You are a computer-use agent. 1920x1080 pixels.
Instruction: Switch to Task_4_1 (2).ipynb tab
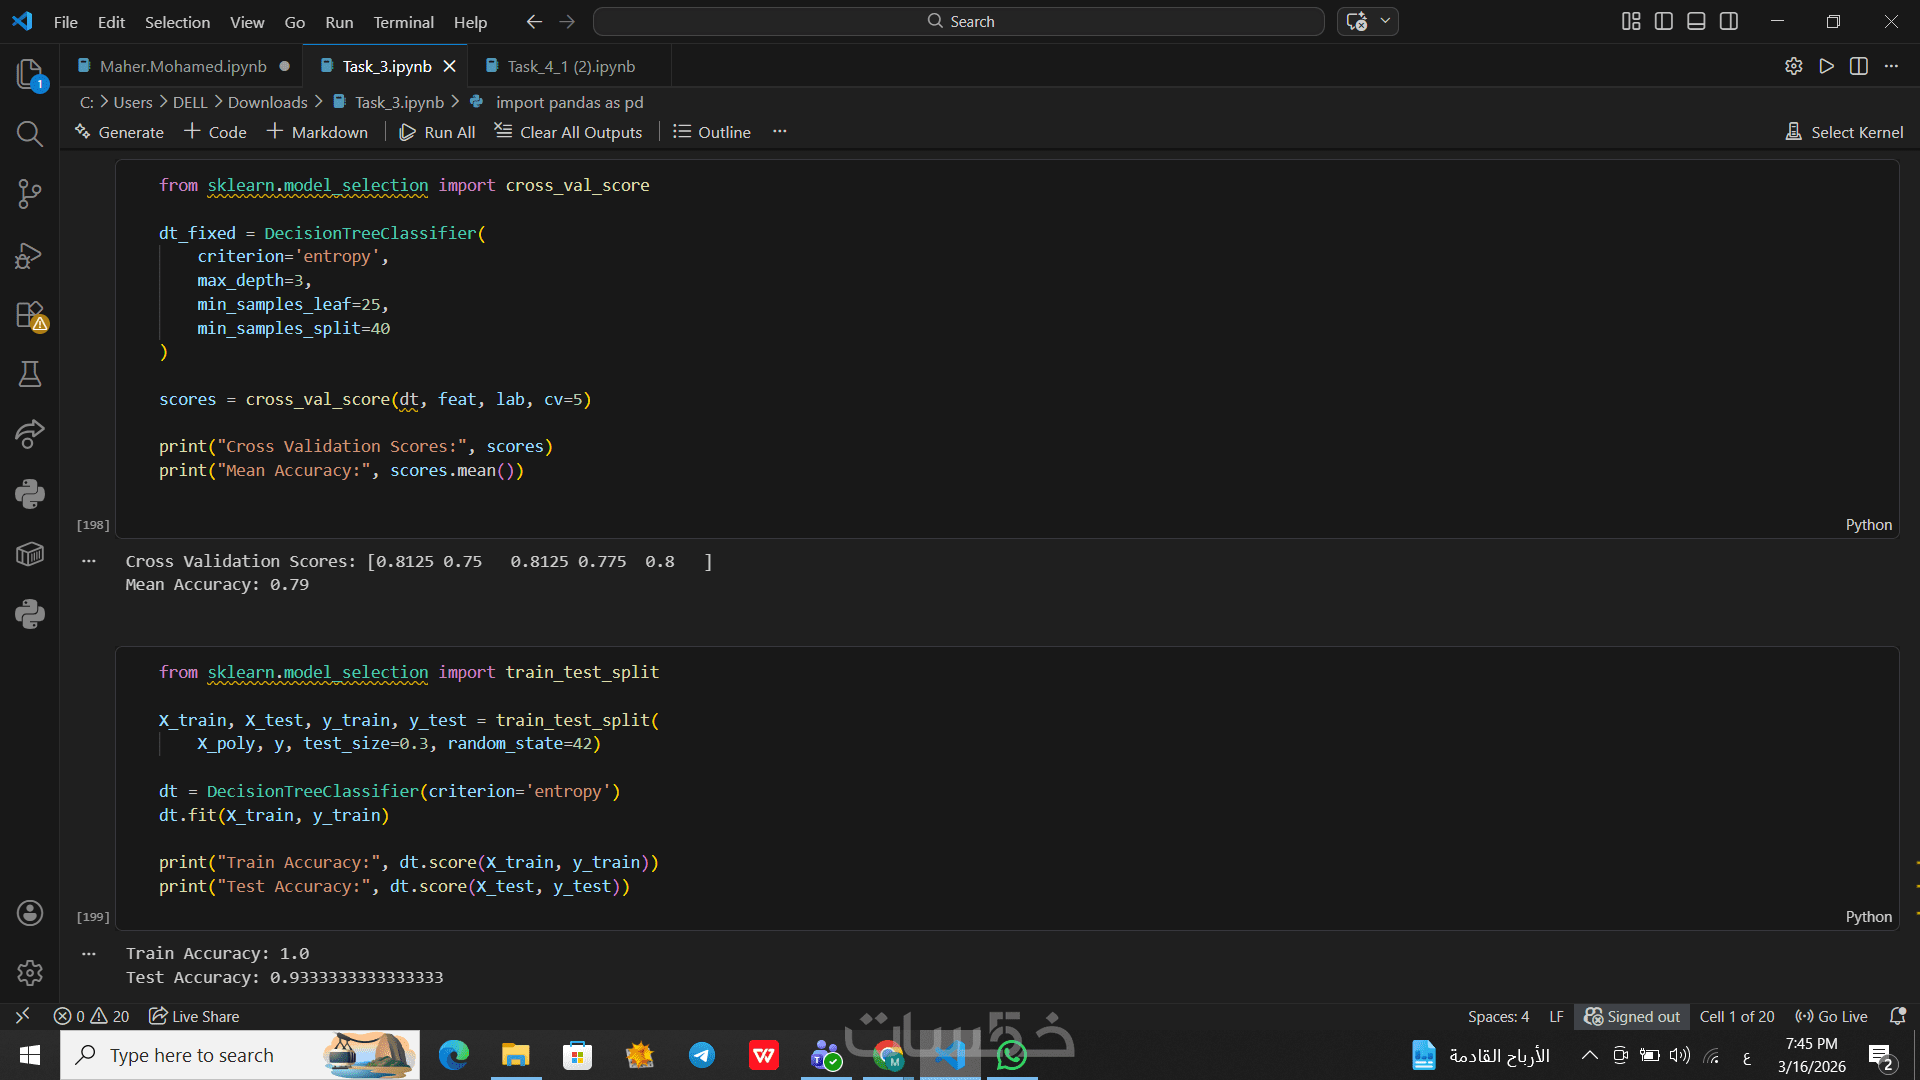pos(570,66)
